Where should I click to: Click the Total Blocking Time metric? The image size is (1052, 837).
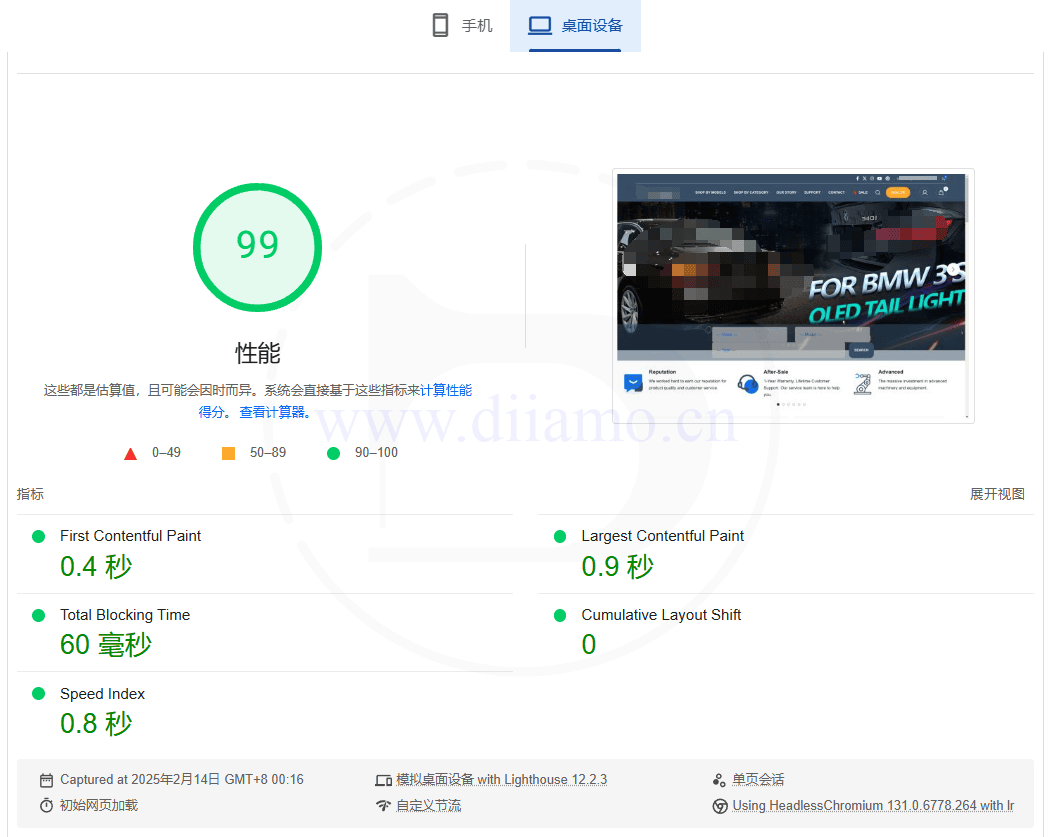(x=124, y=615)
